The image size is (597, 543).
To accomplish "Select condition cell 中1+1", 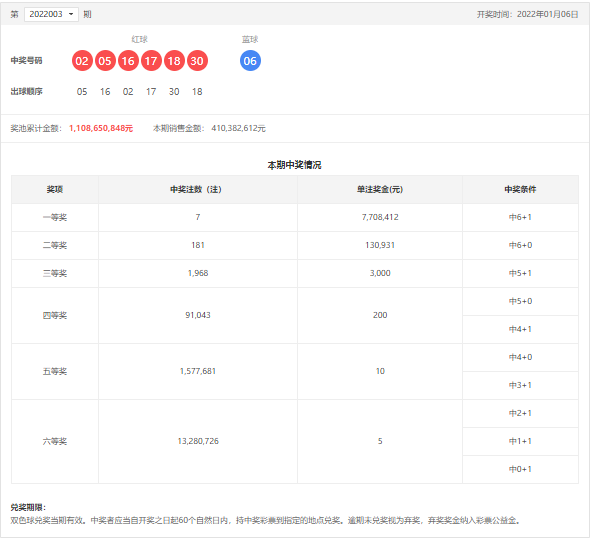I will click(520, 441).
